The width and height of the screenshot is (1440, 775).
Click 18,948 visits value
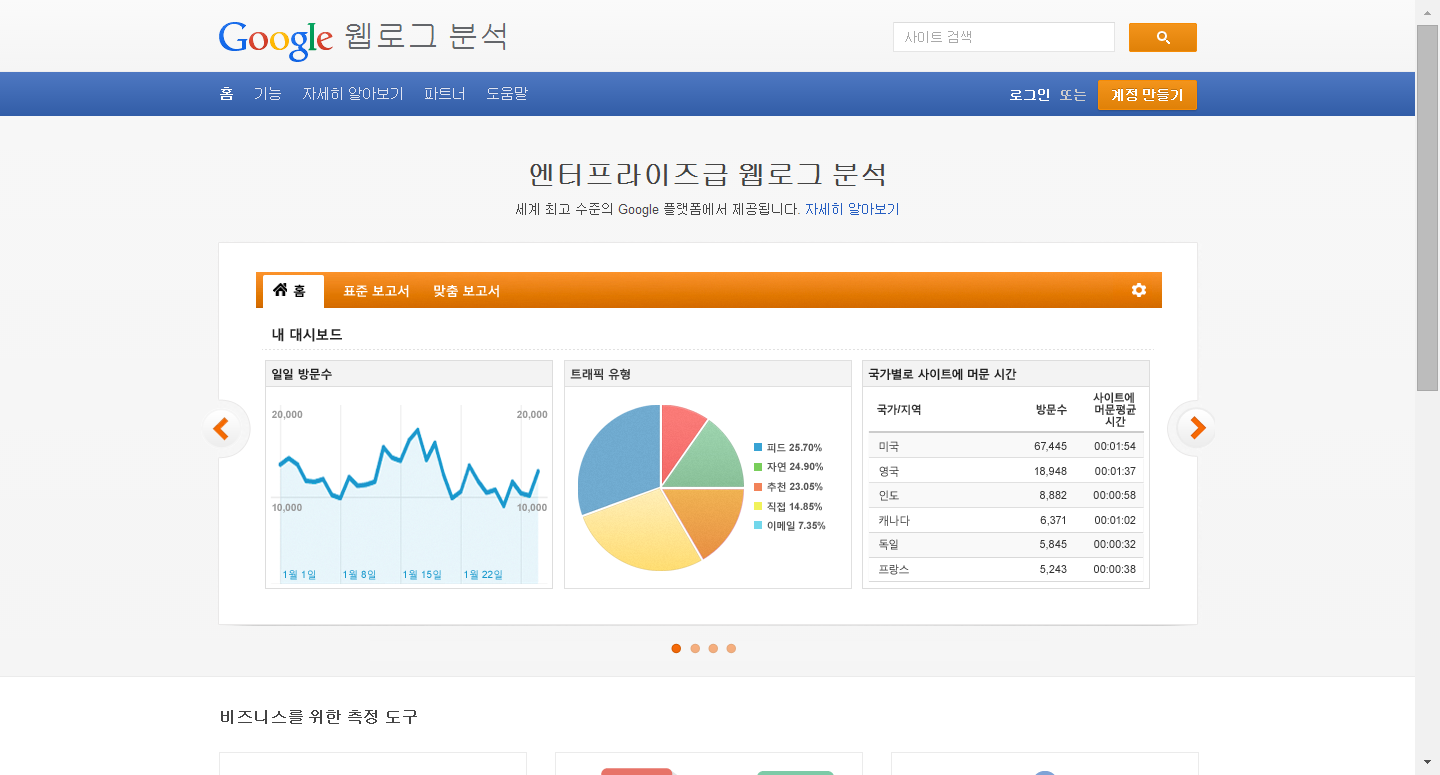pyautogui.click(x=1050, y=471)
